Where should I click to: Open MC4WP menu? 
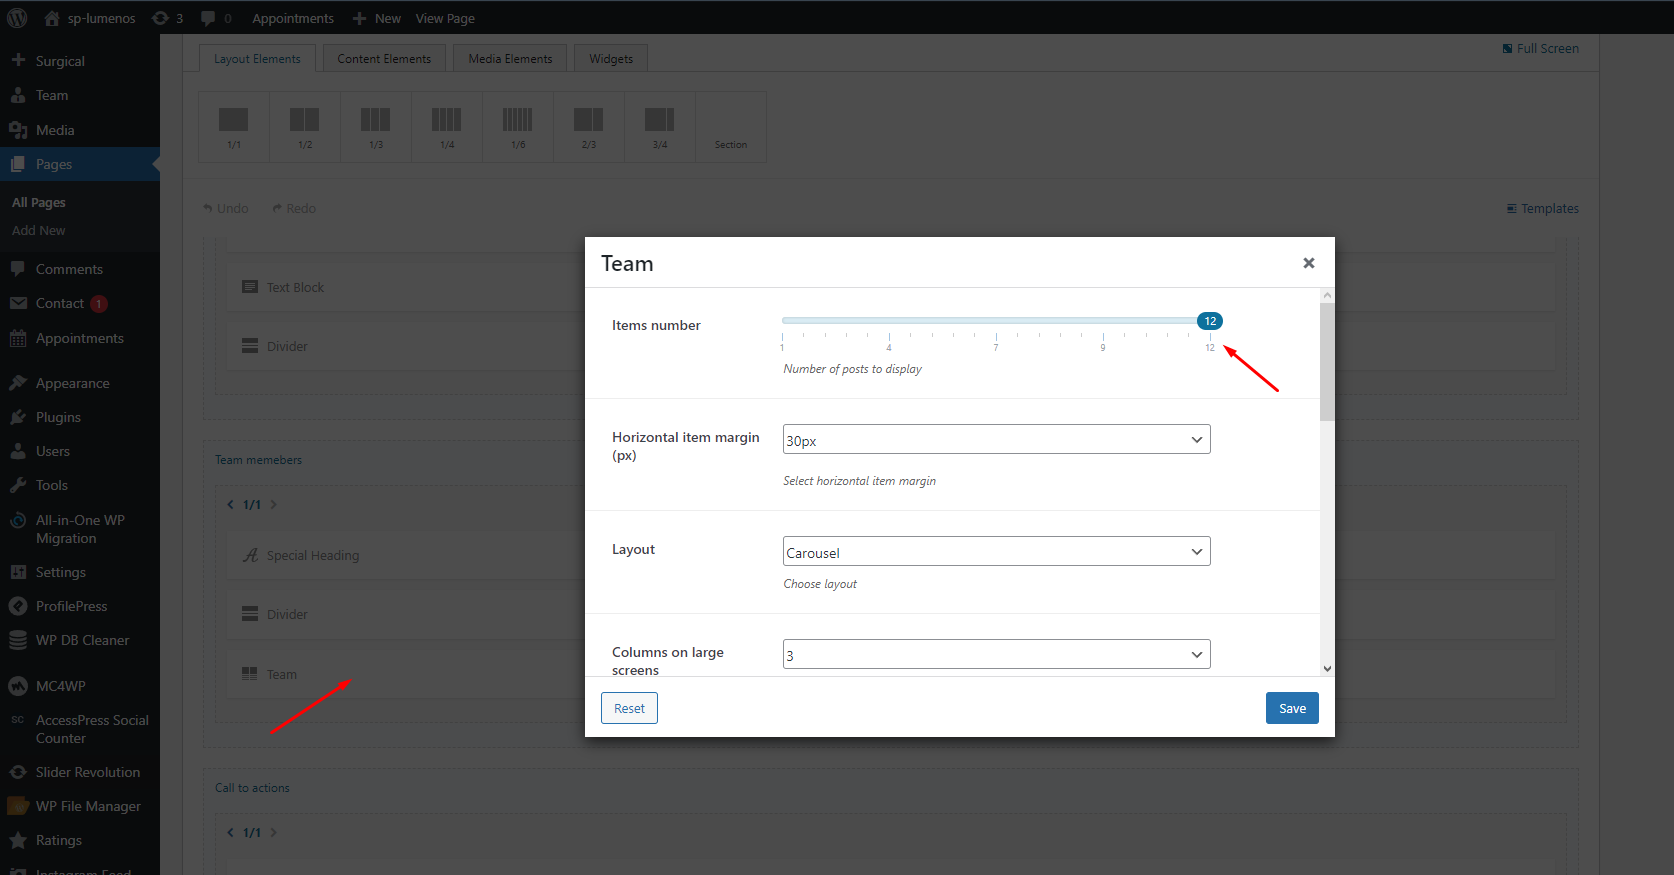click(80, 686)
